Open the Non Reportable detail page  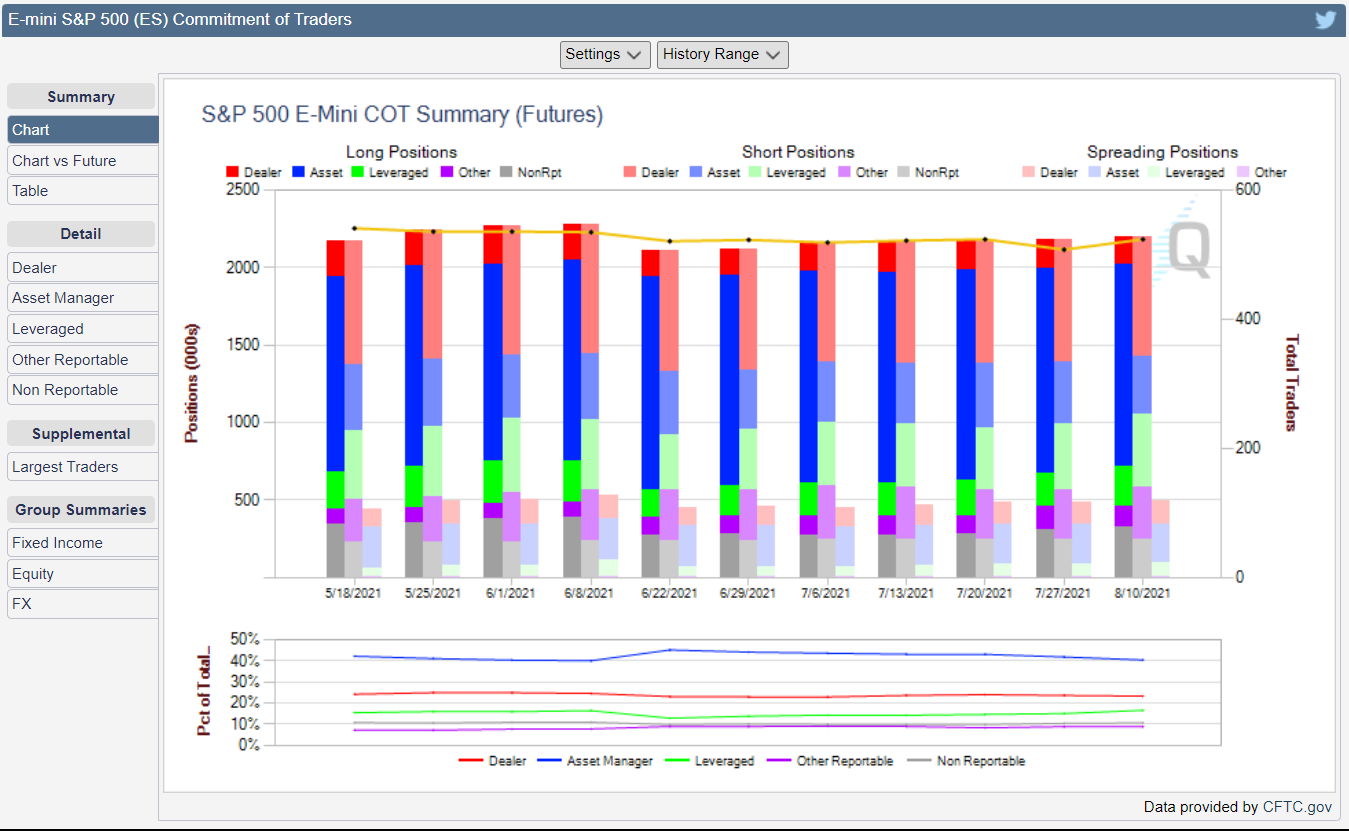[x=82, y=389]
